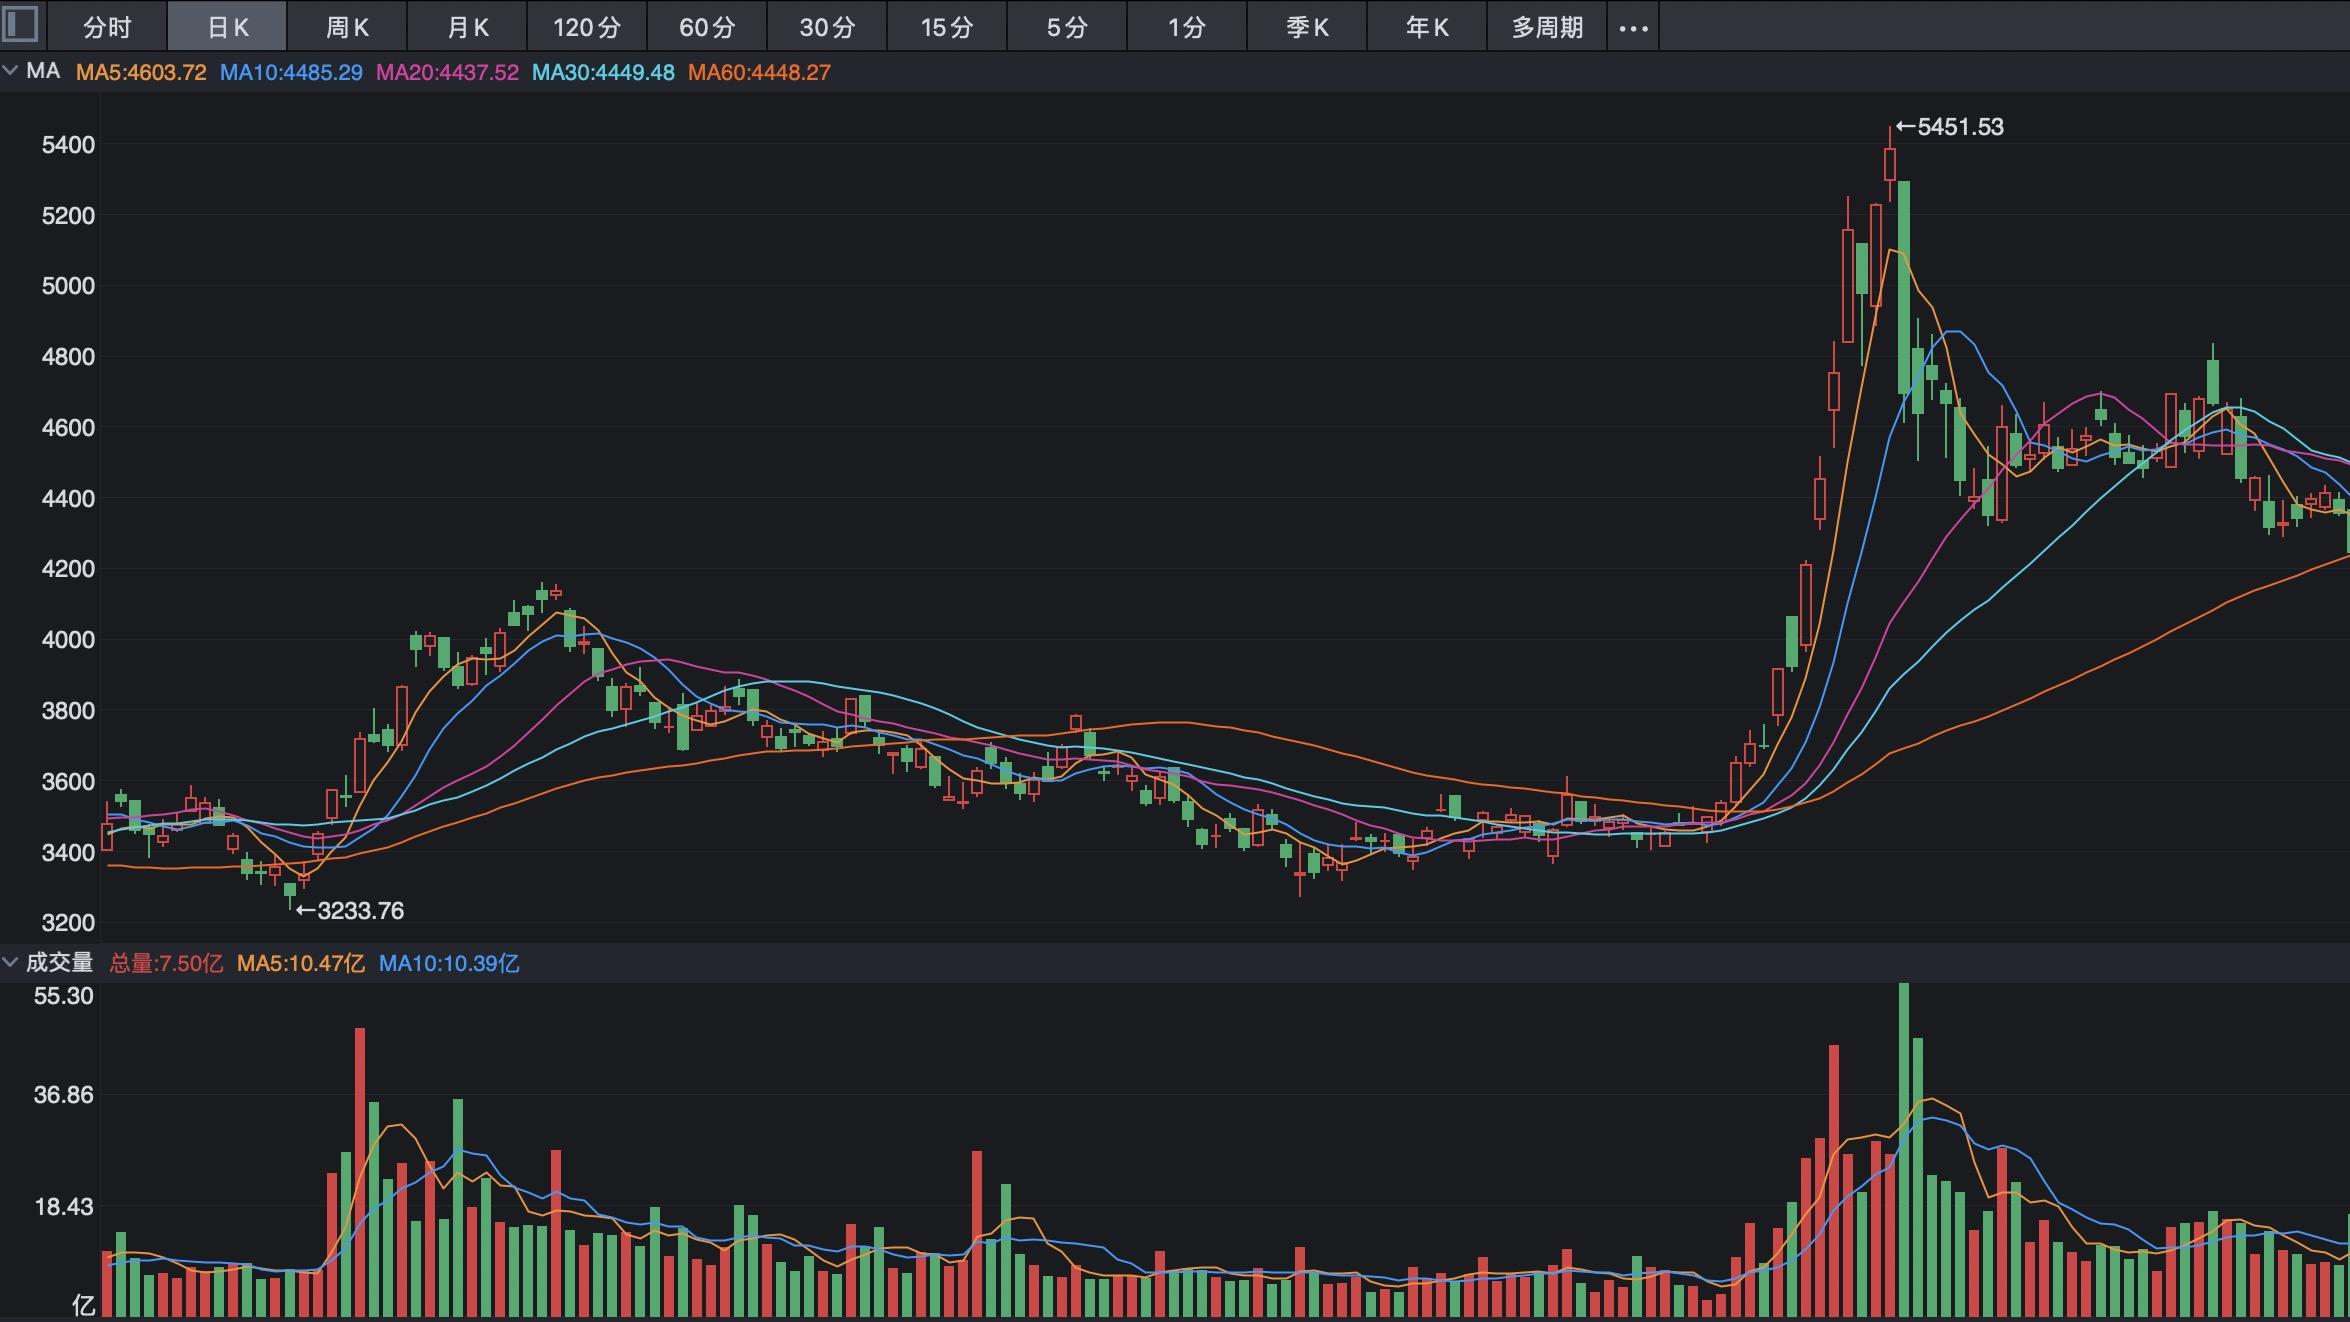The height and width of the screenshot is (1322, 2350).
Task: Click the volume MA5:10.47亿 value
Action: coord(300,963)
